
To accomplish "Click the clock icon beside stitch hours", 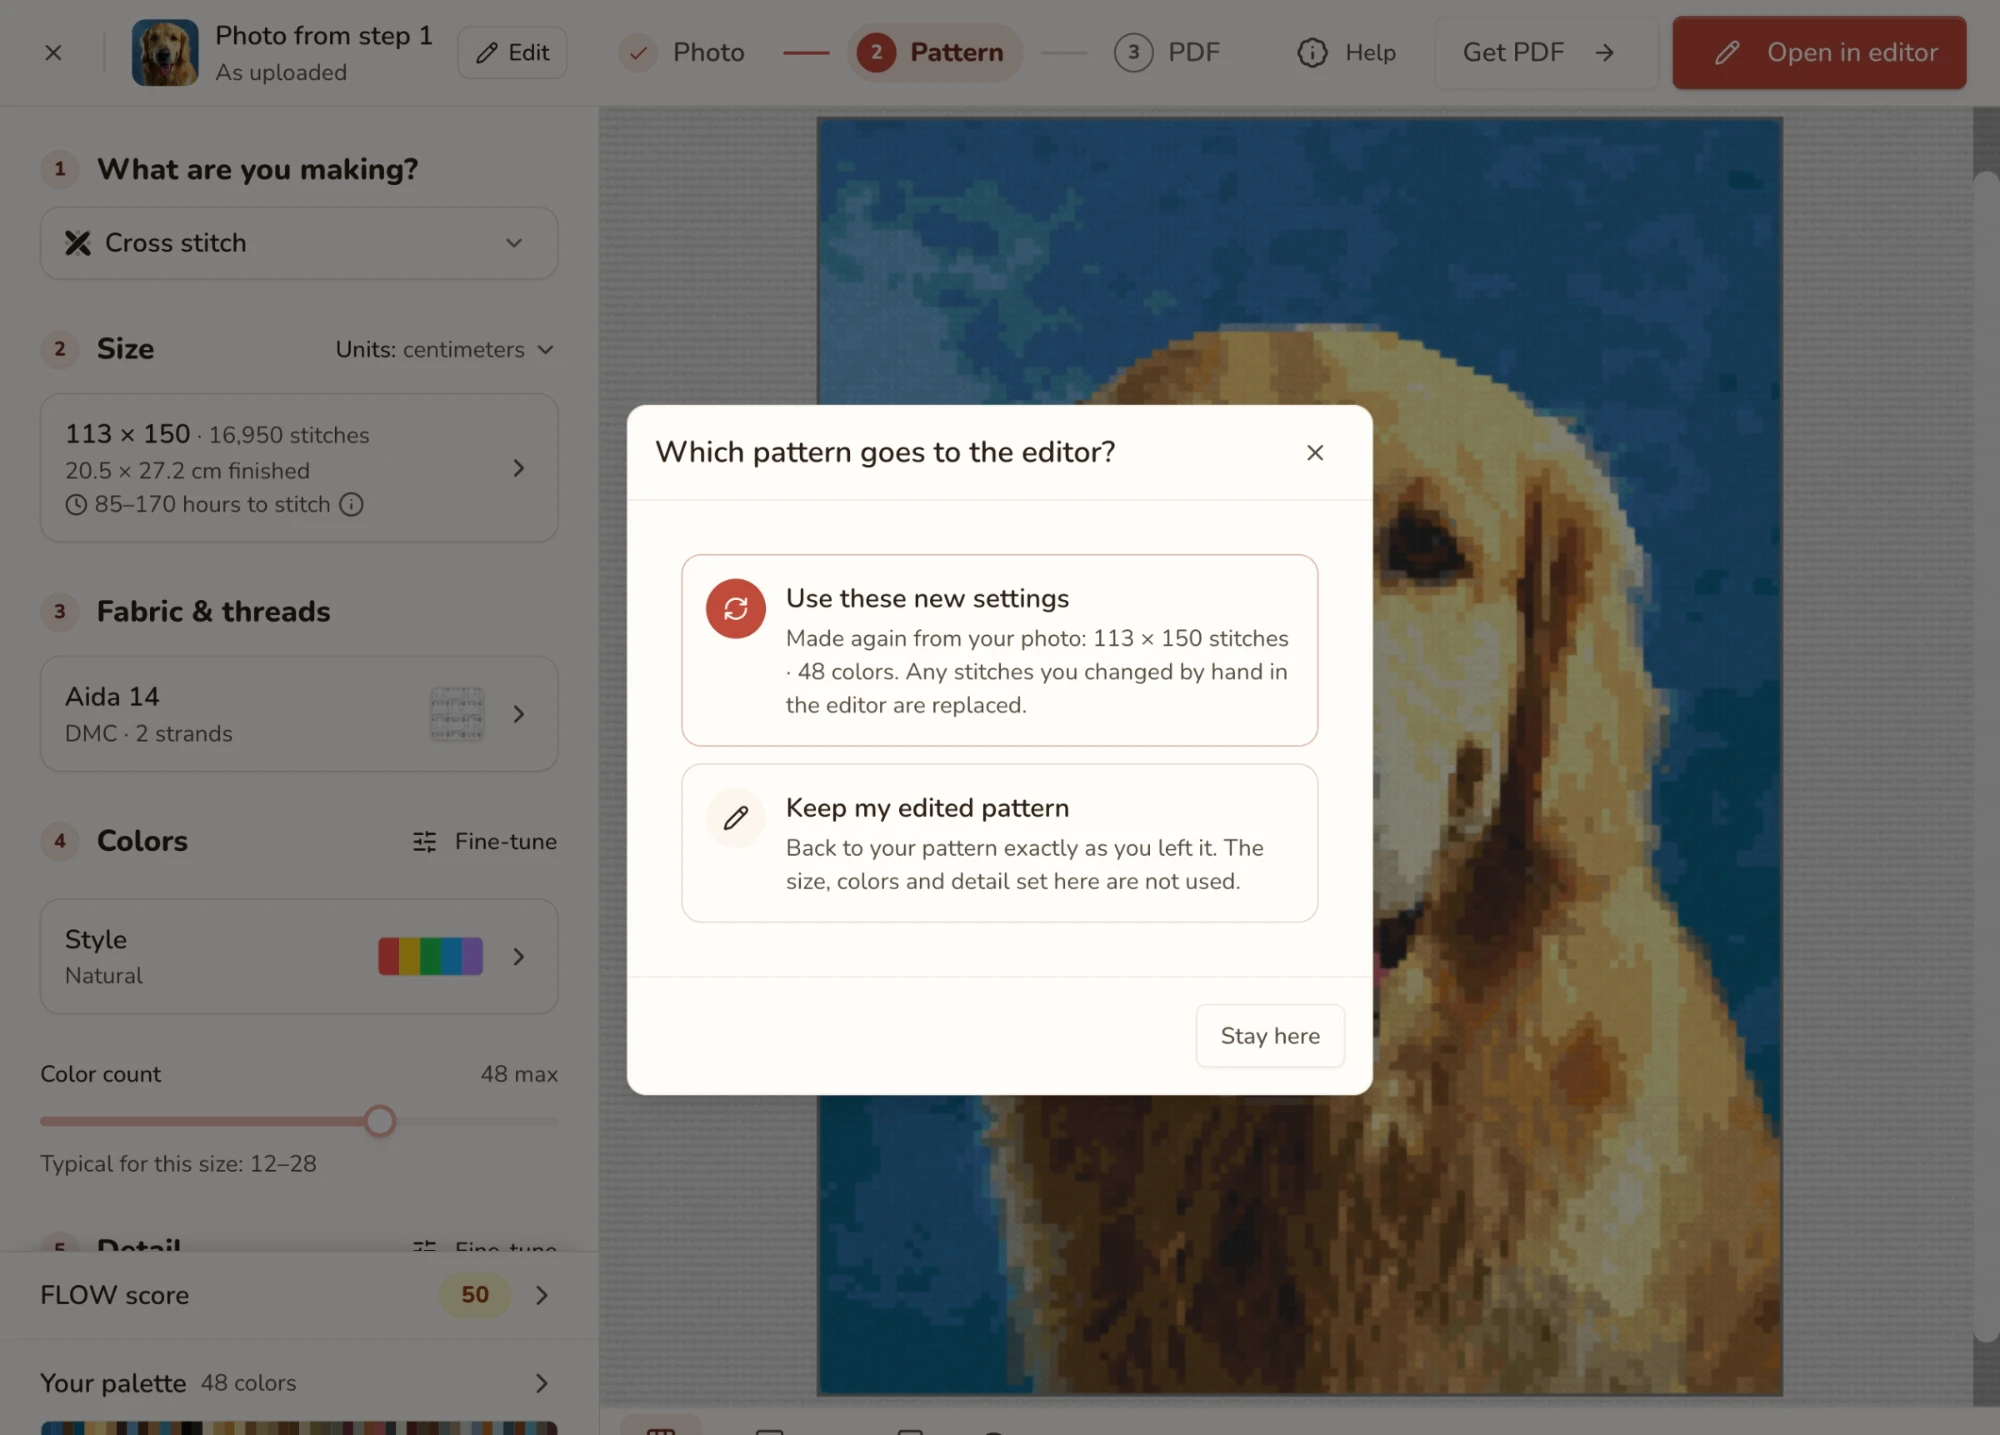I will [x=76, y=505].
